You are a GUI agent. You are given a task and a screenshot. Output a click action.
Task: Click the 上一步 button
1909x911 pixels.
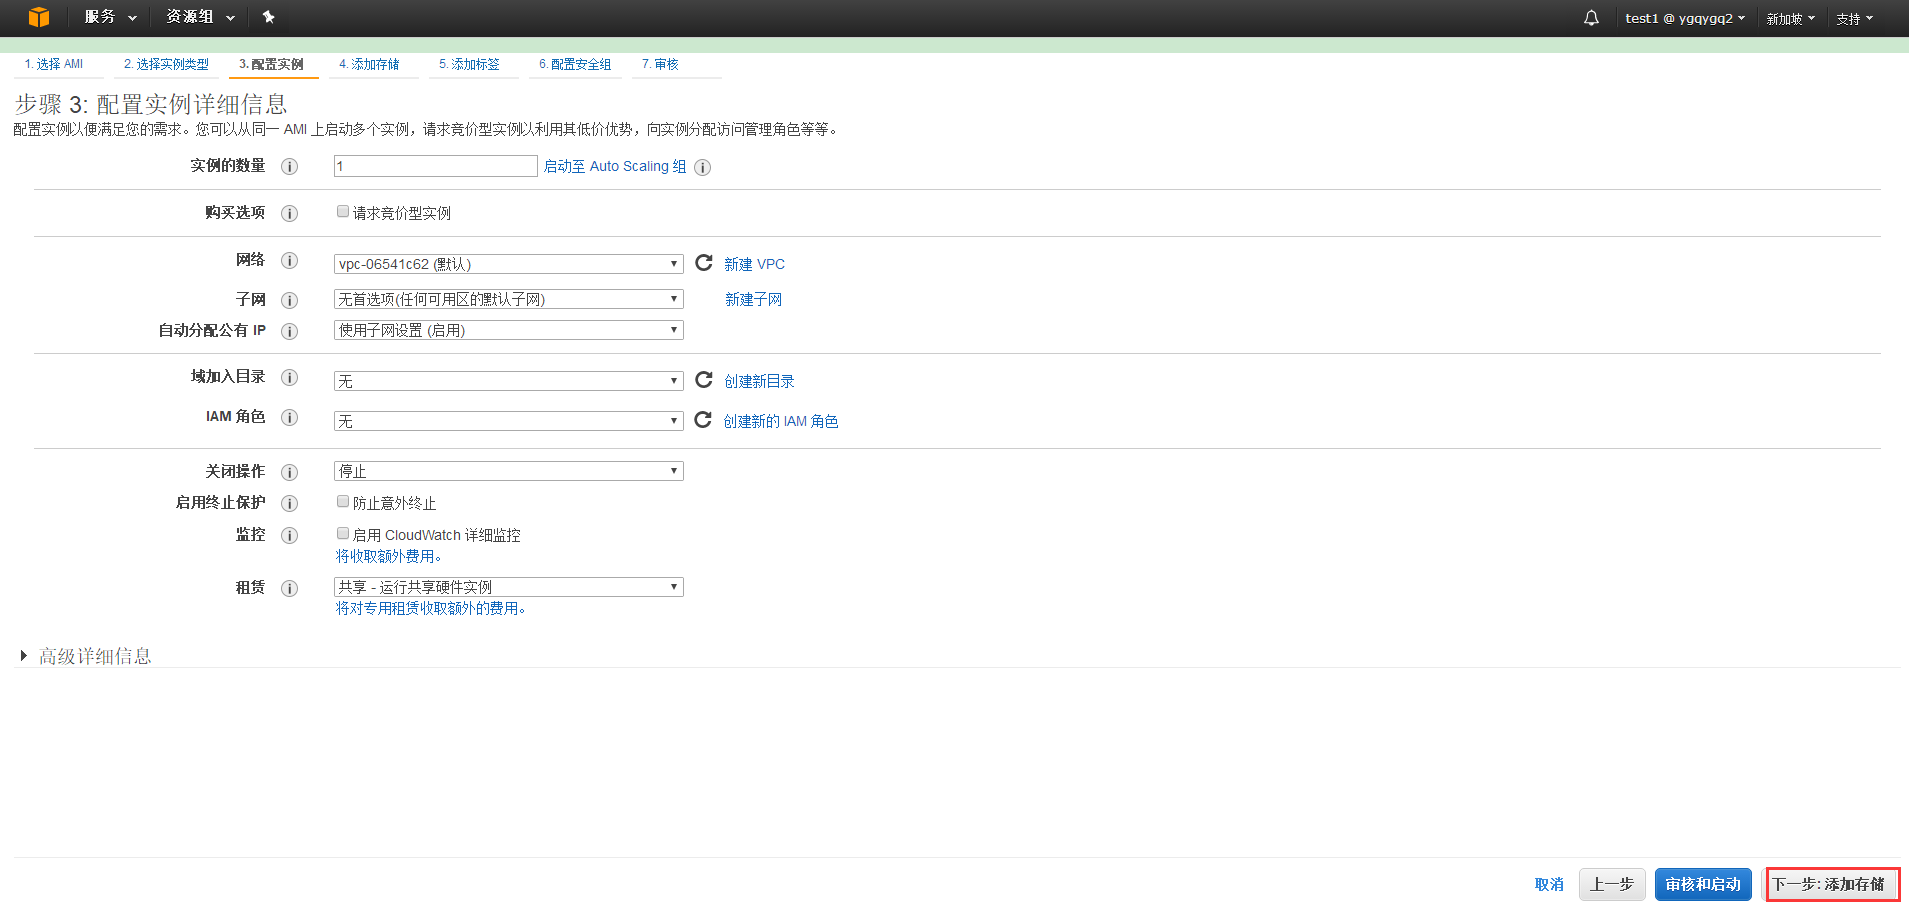pos(1612,884)
